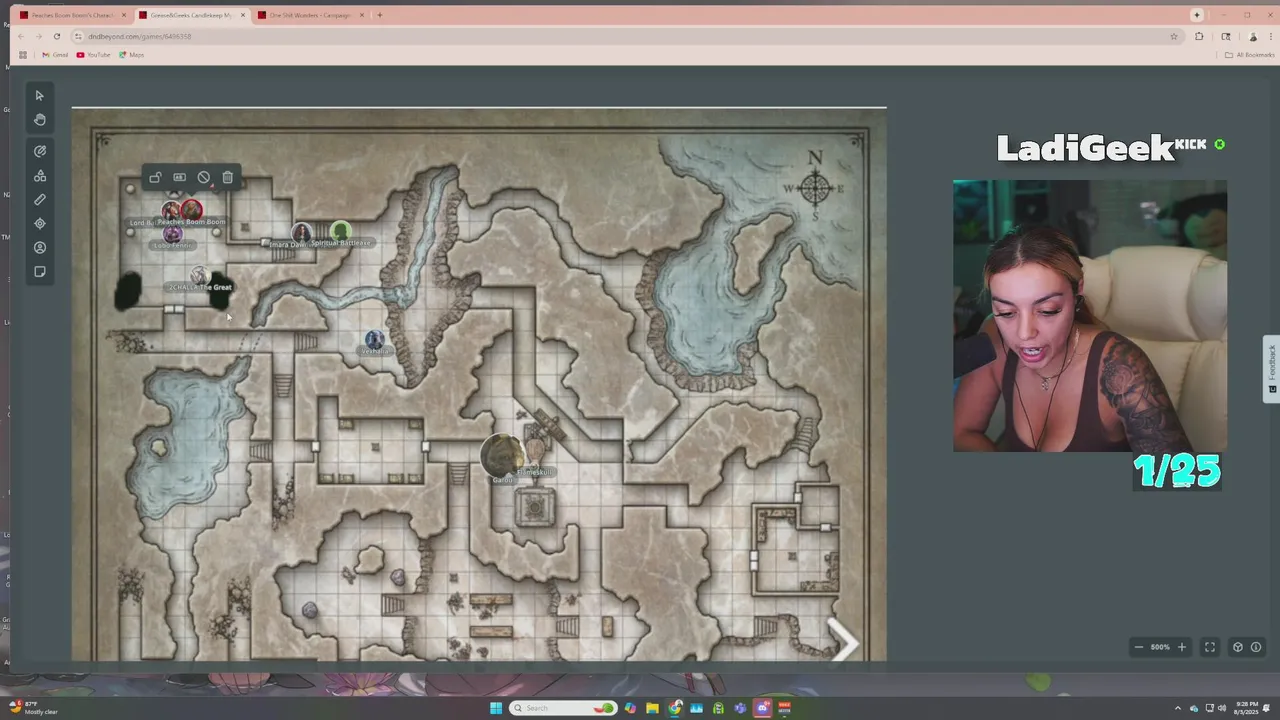Select the Flameskull token
The image size is (1280, 720).
(x=536, y=455)
